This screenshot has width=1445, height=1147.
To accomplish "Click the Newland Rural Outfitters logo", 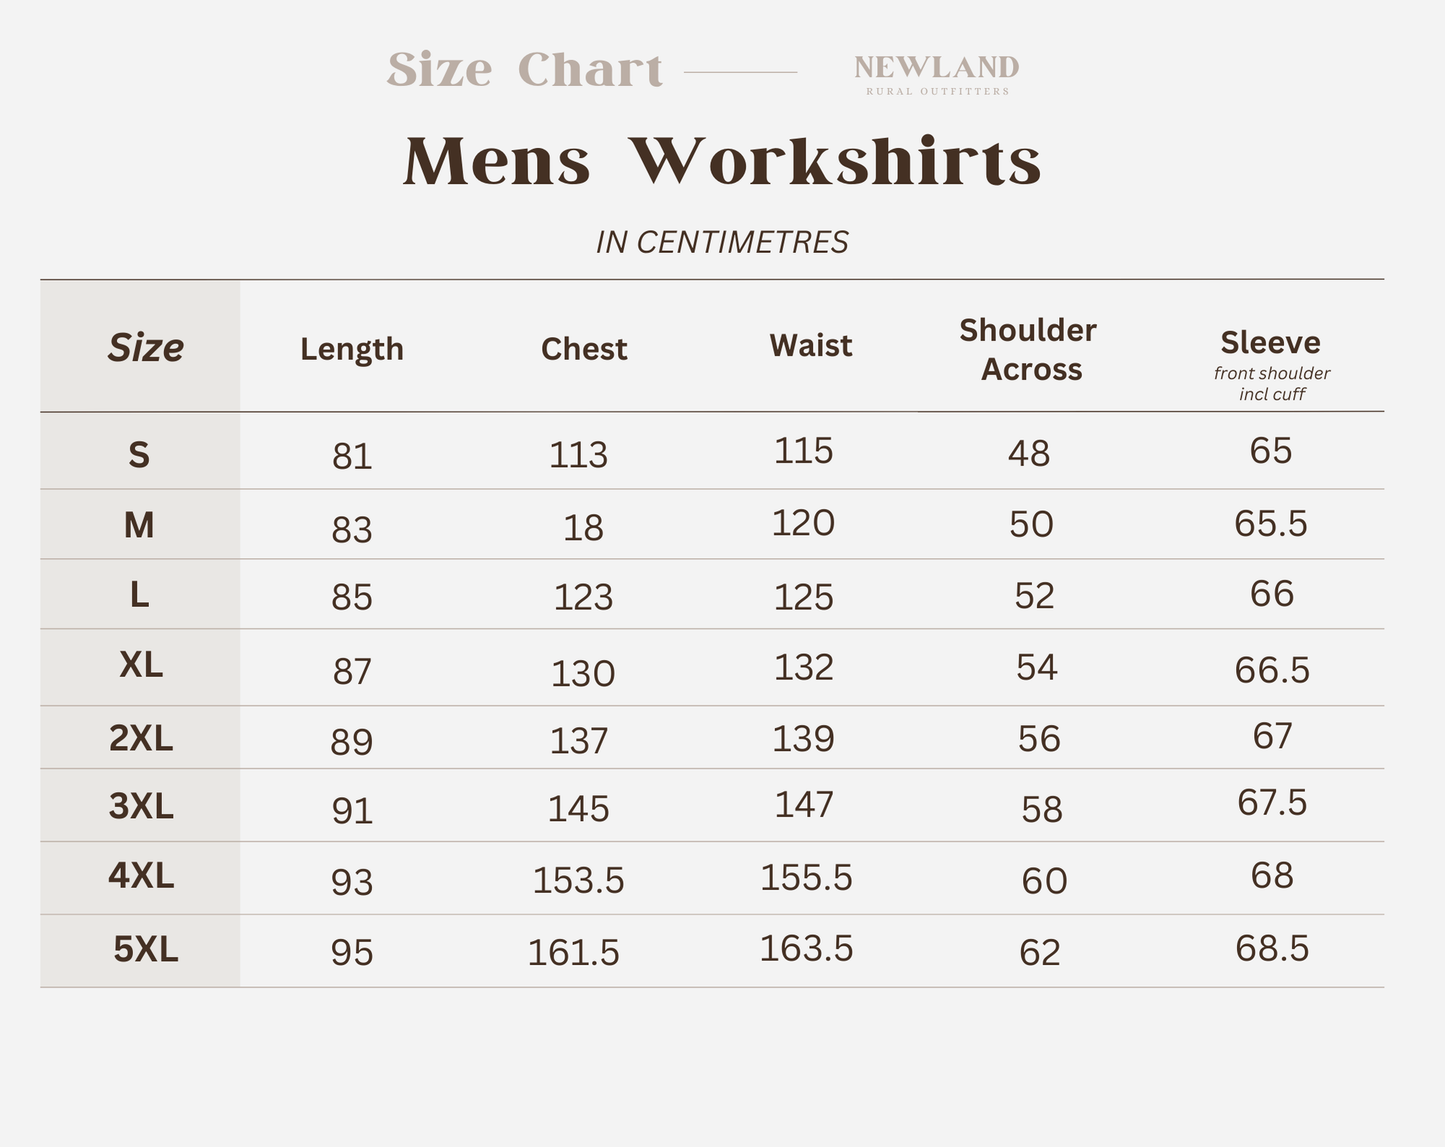I will pos(936,73).
